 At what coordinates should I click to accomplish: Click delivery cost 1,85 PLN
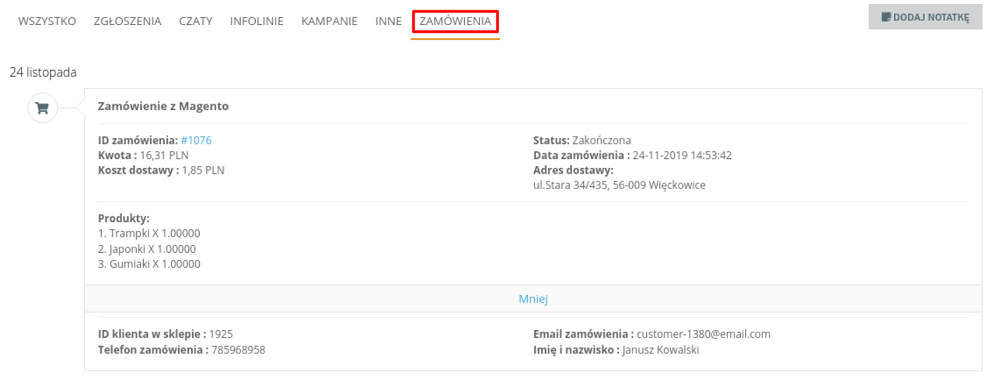204,170
